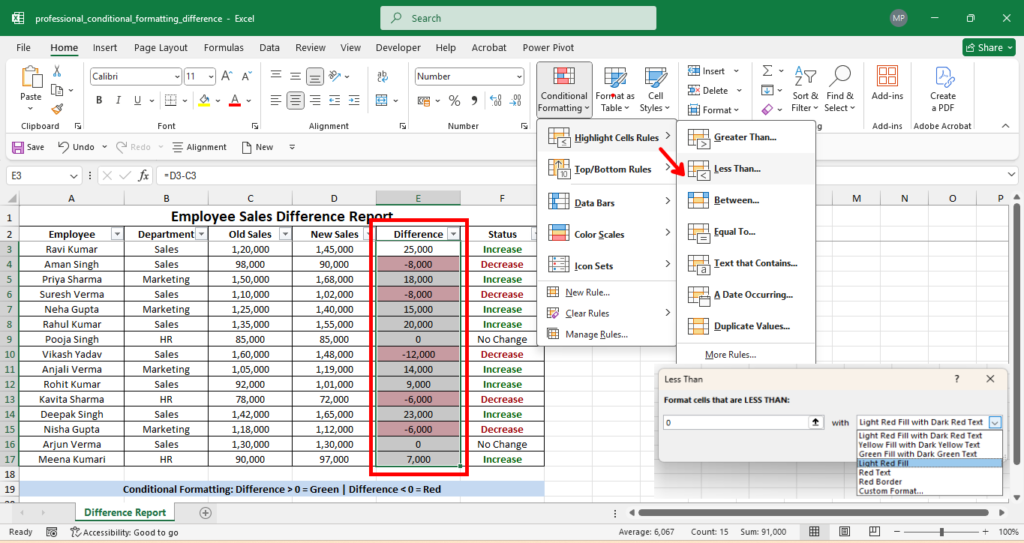Click the AutoSum sigma icon
The image size is (1024, 543).
pos(767,71)
